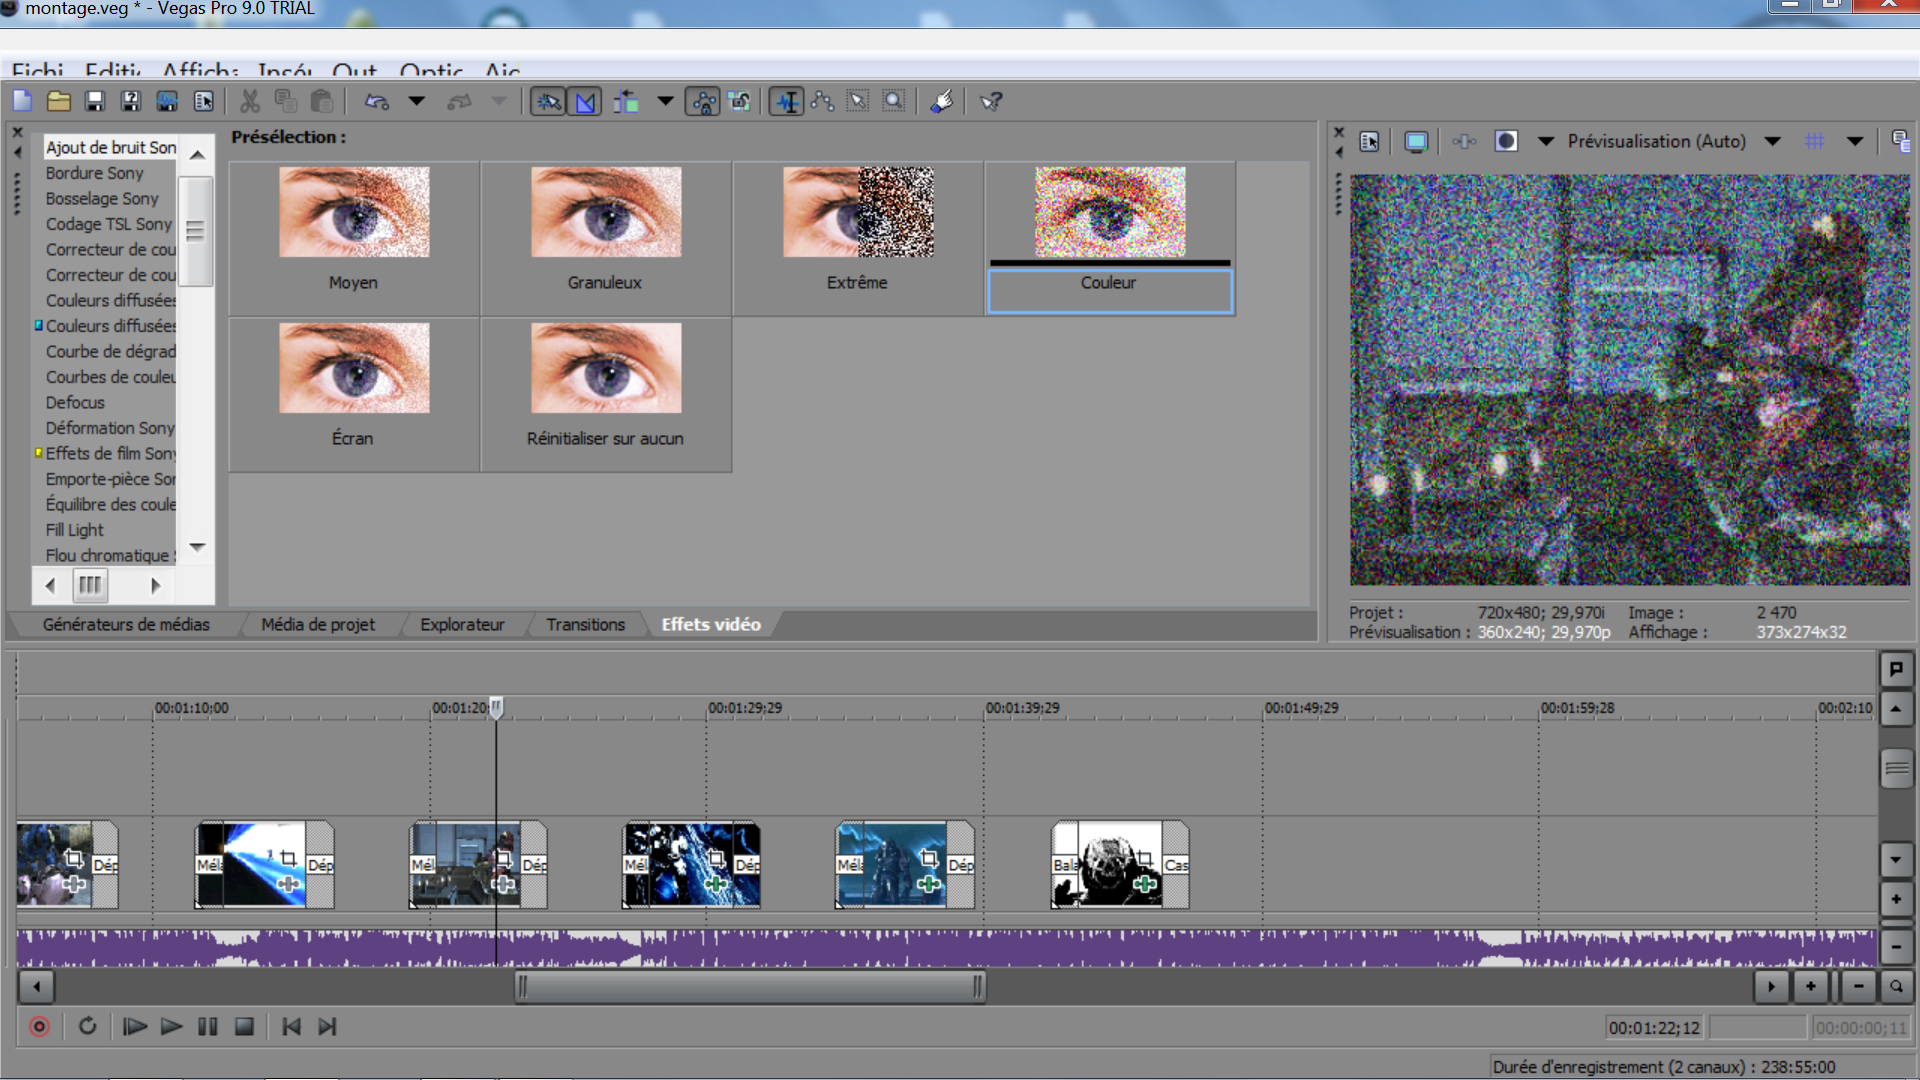
Task: Go to project end
Action: pos(328,1027)
